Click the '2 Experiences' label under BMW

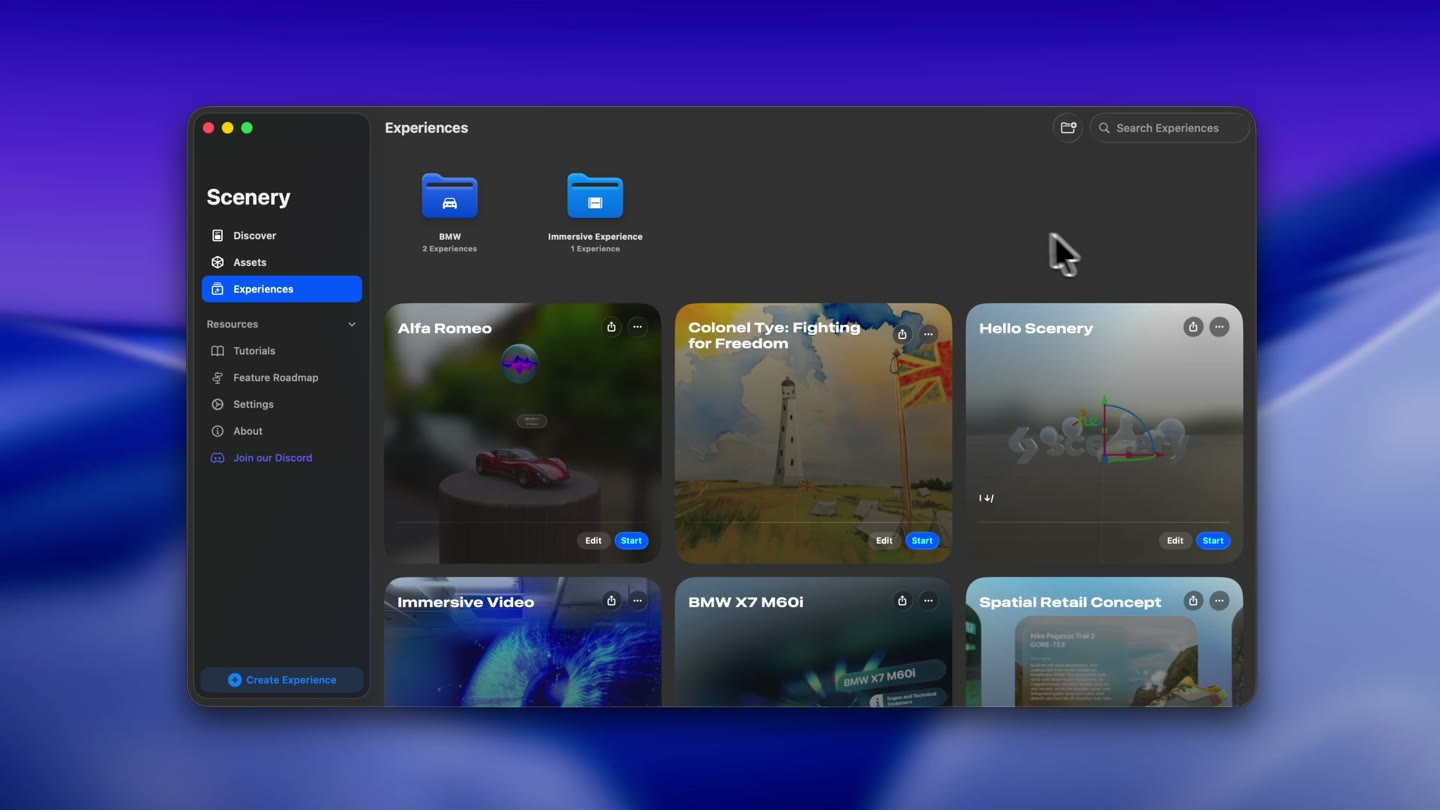pos(449,249)
